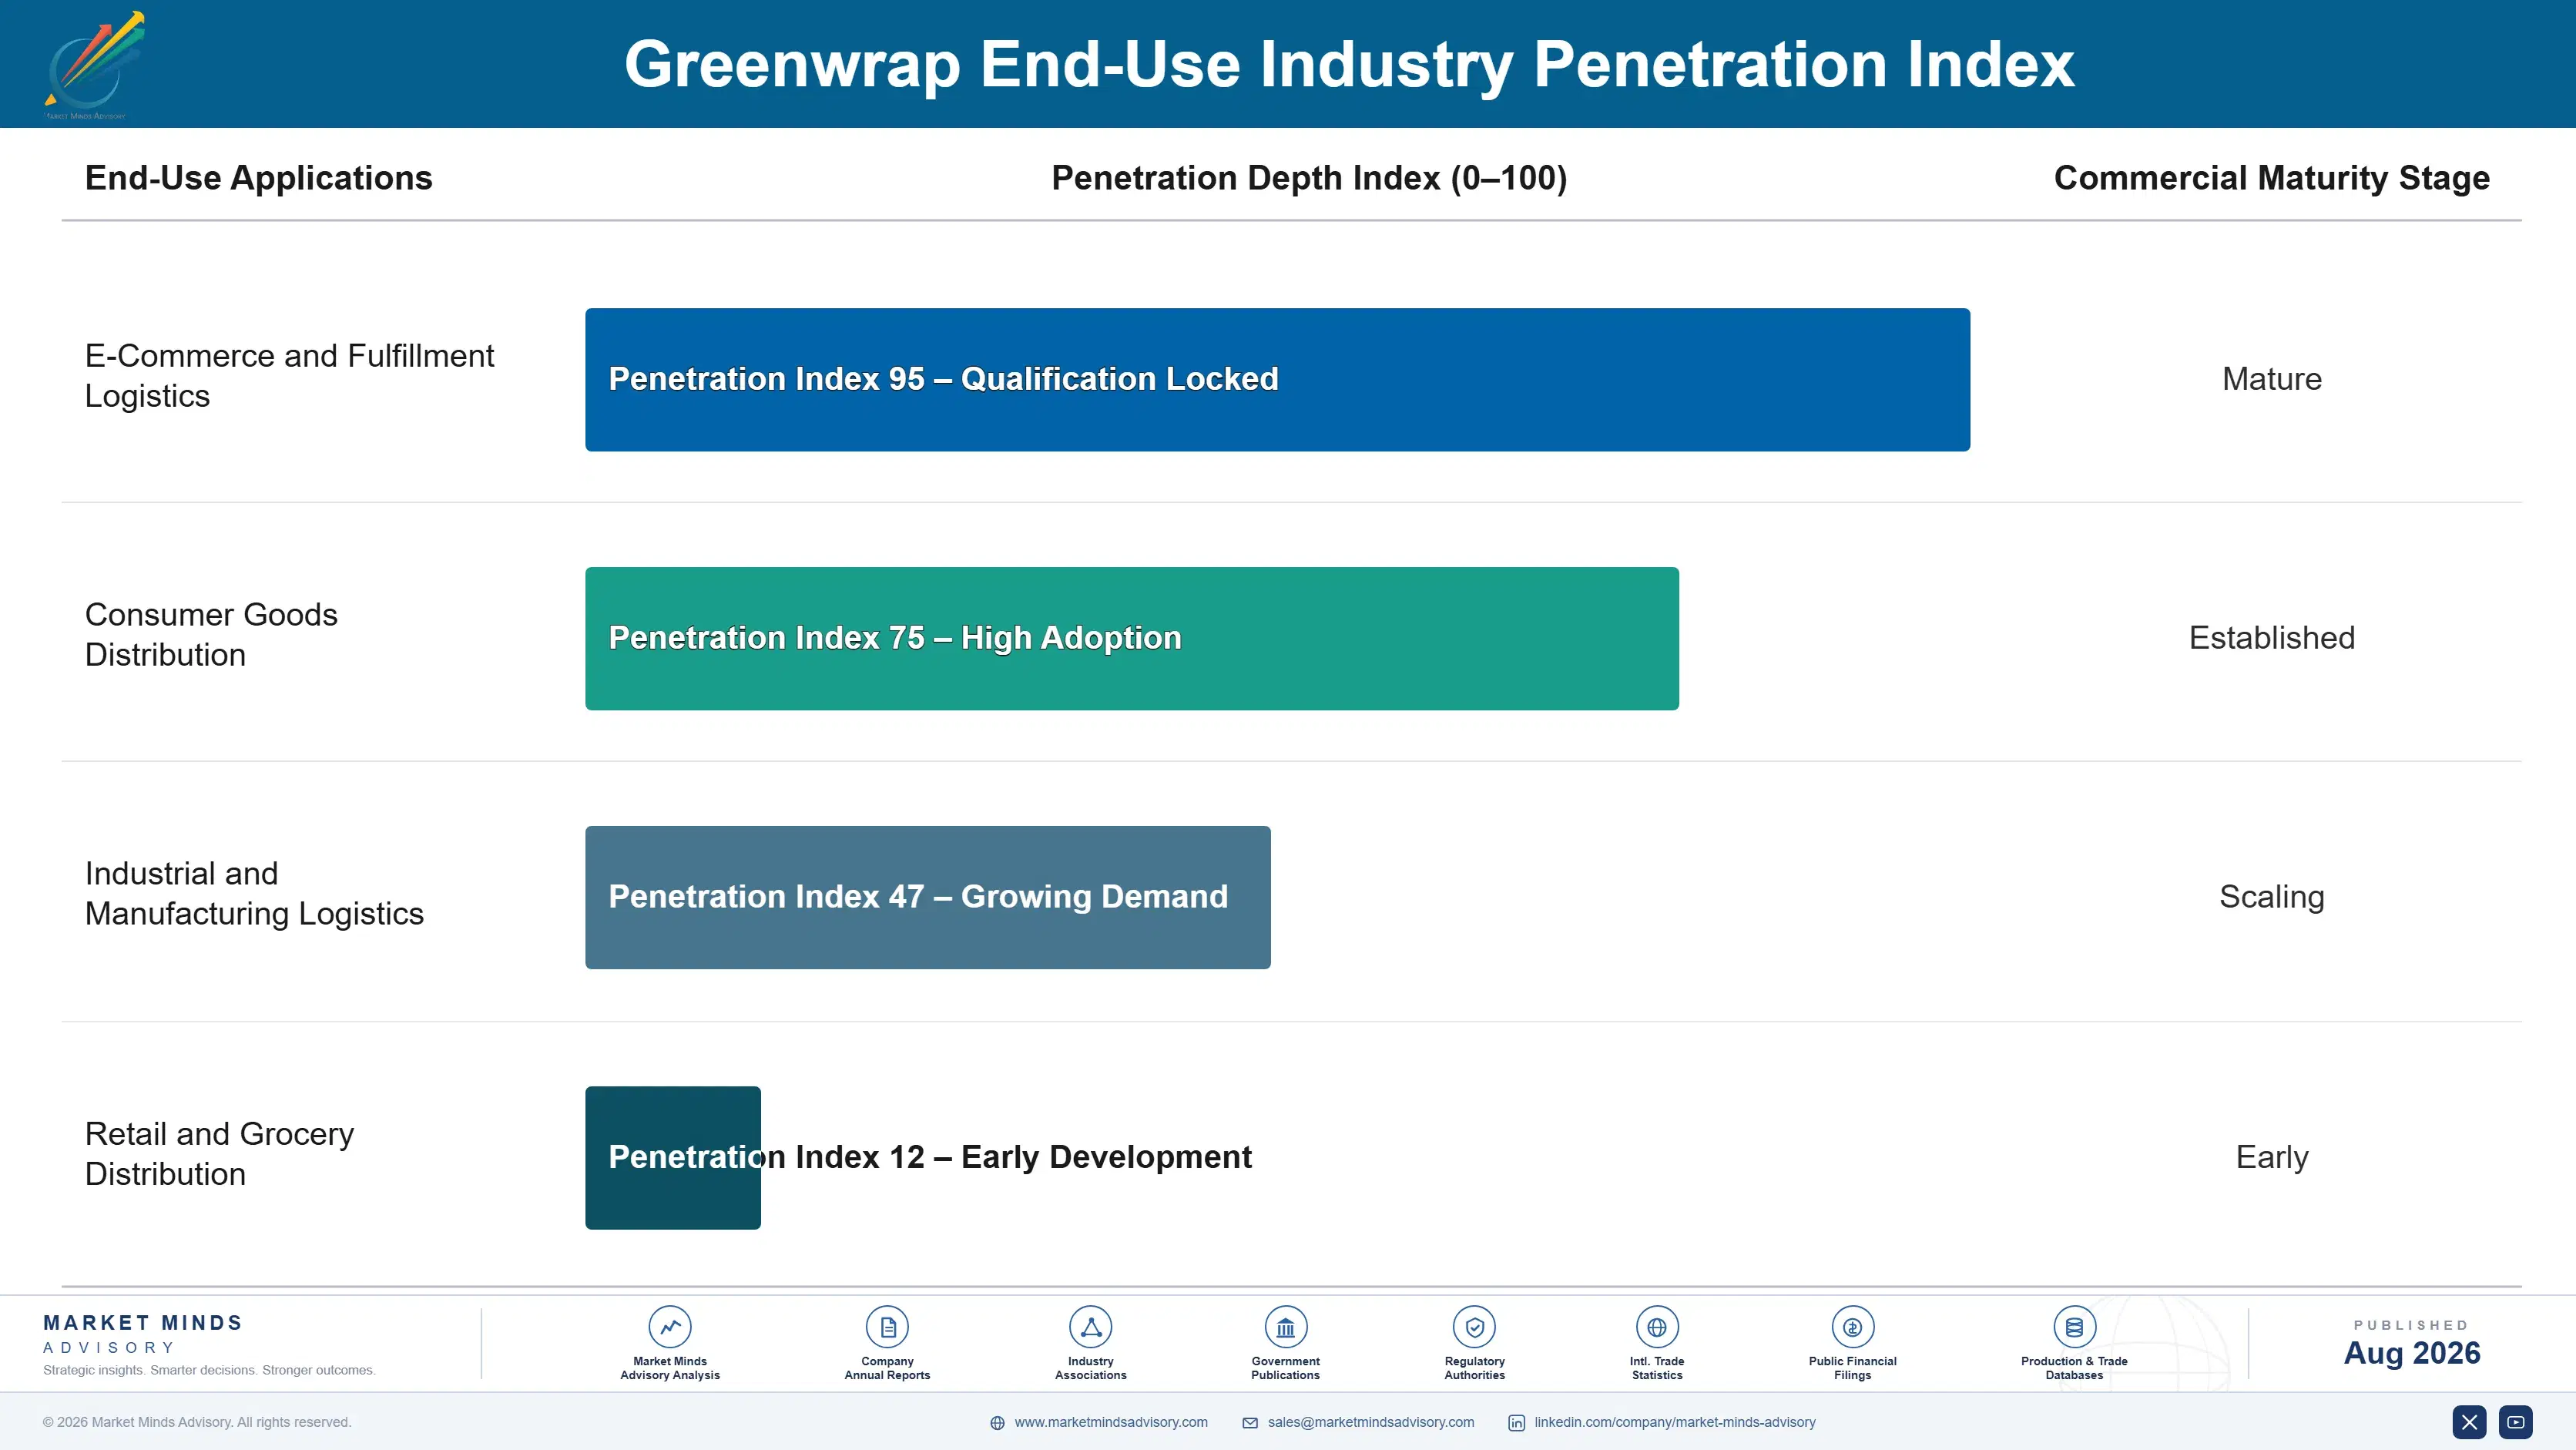Viewport: 2576px width, 1450px height.
Task: Select the Penetration Index 95 blue bar
Action: [1277, 380]
